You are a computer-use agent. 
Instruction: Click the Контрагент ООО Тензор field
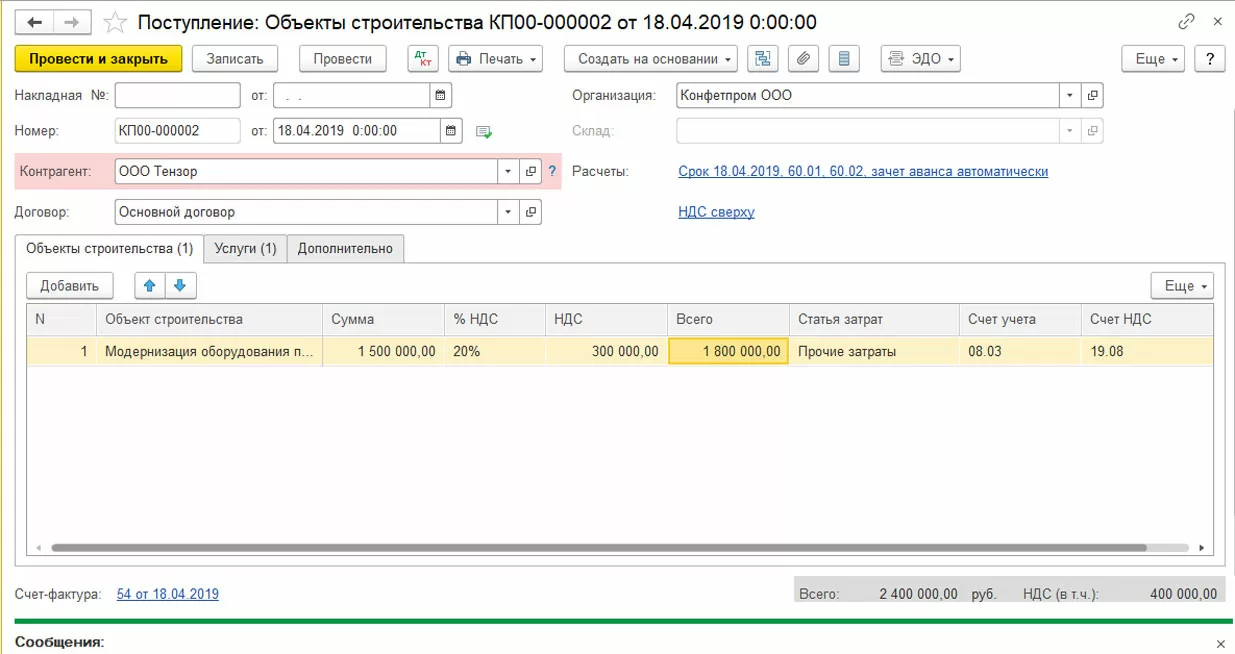click(307, 171)
